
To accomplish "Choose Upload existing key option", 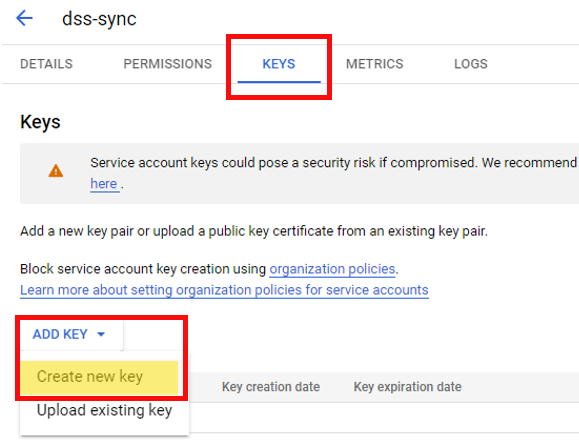I will 105,410.
